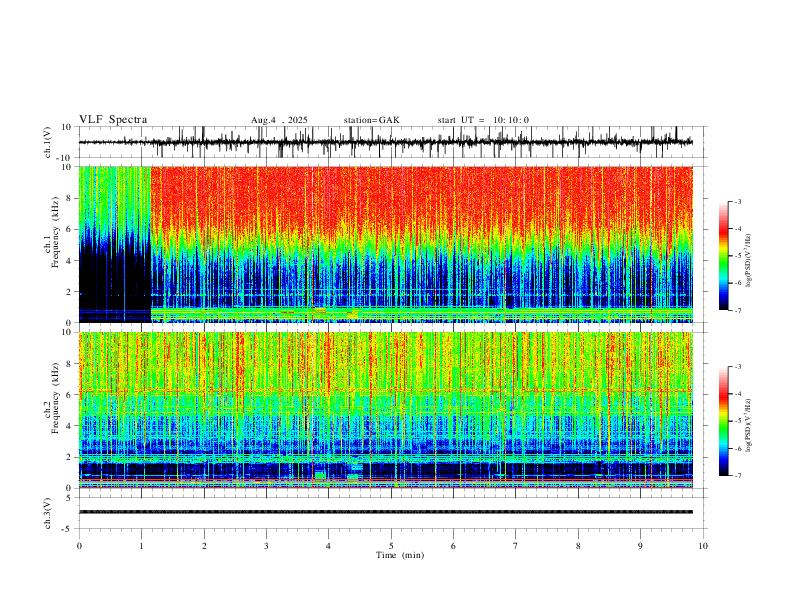
Task: Click time-axis tick label "5"
Action: [x=391, y=546]
